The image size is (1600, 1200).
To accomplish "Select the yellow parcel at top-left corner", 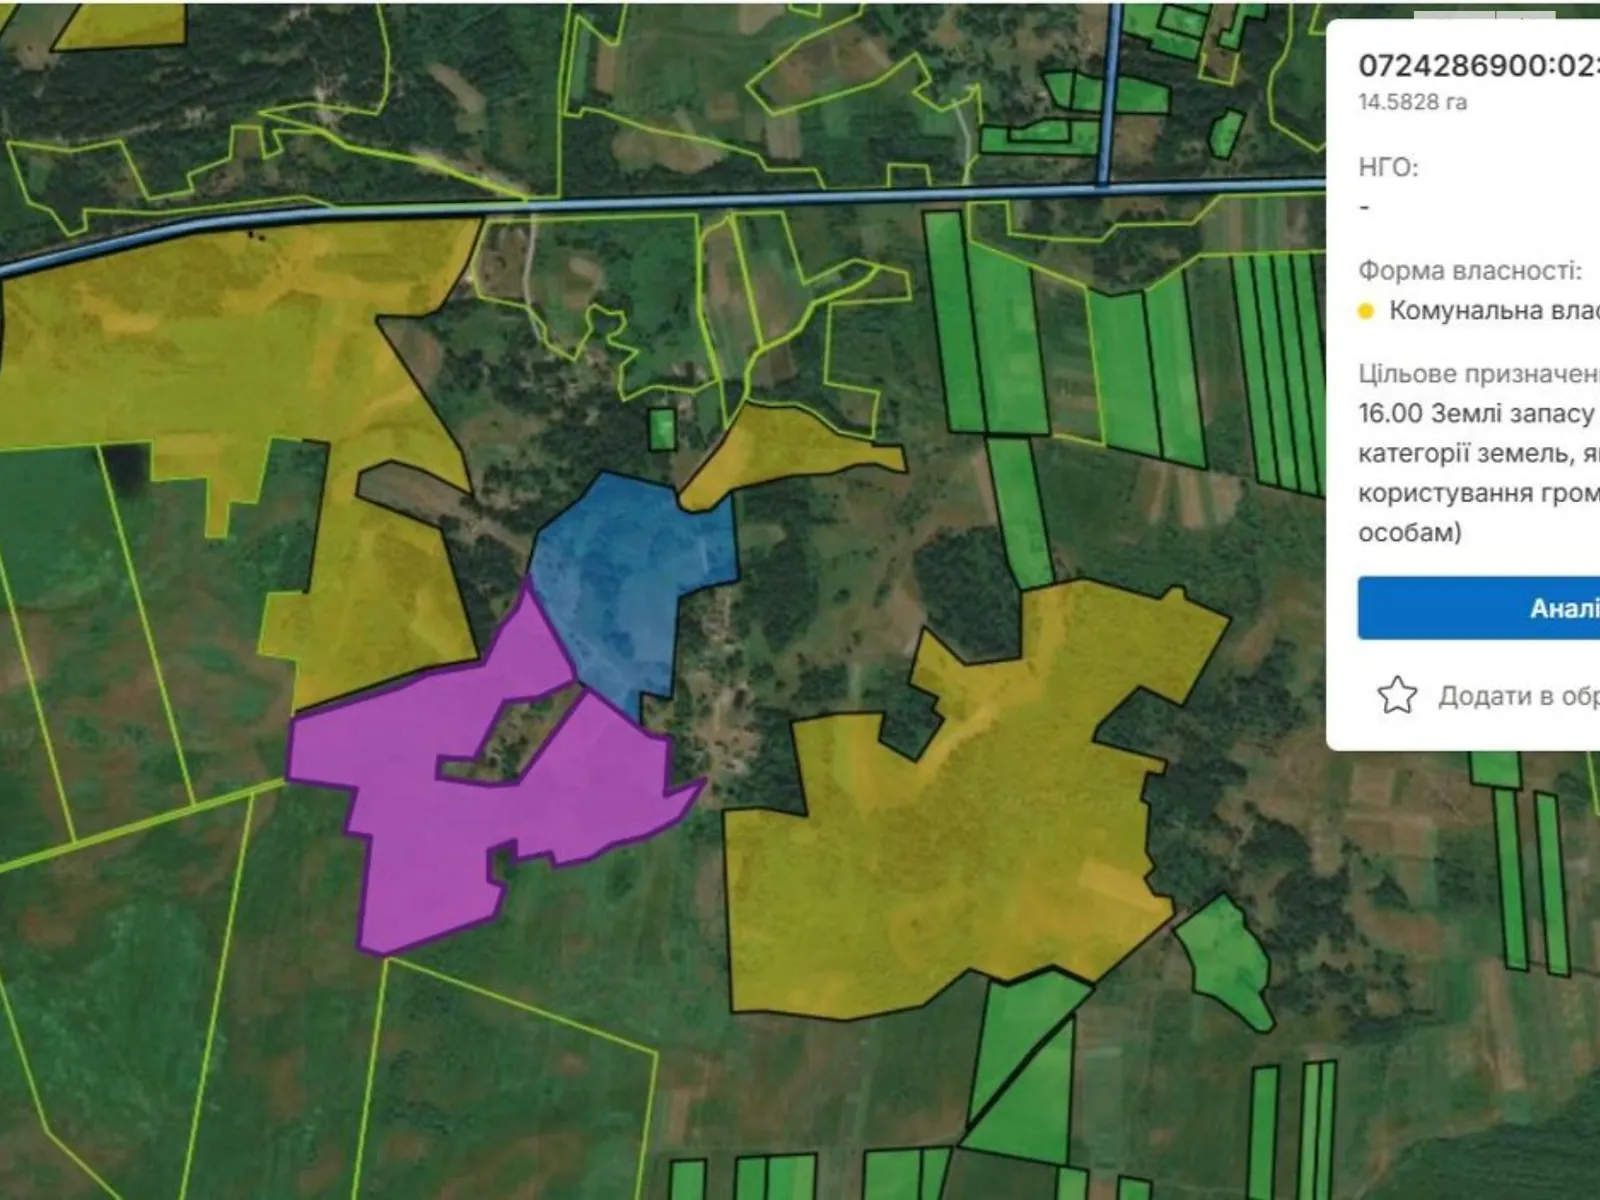I will pyautogui.click(x=120, y=22).
